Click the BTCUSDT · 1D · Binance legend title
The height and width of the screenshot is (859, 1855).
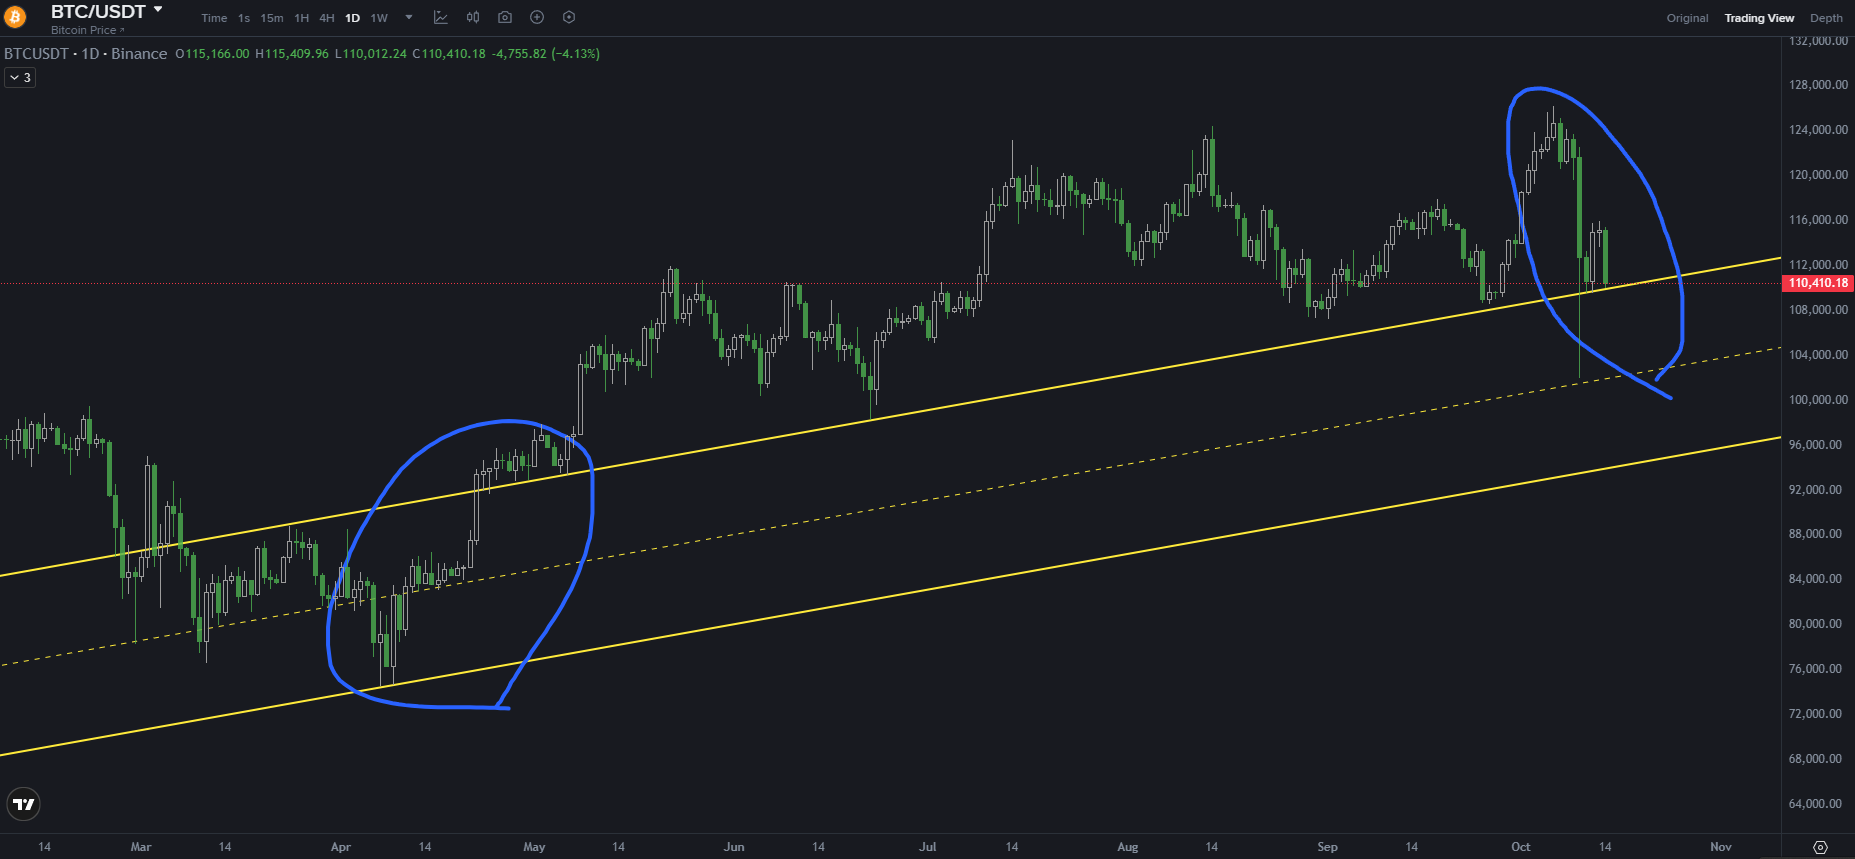[86, 54]
